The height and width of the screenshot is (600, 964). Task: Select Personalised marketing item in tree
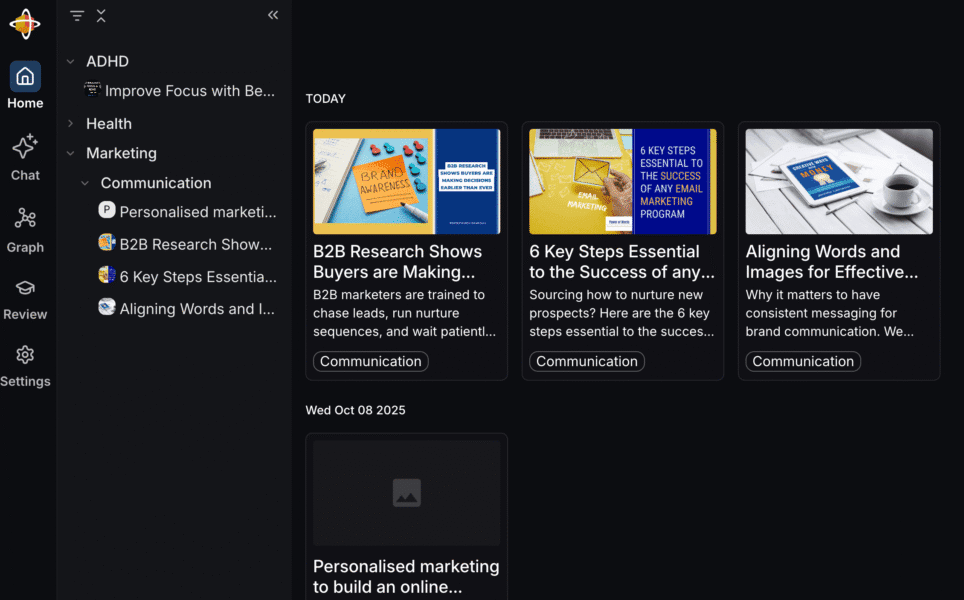coord(197,212)
